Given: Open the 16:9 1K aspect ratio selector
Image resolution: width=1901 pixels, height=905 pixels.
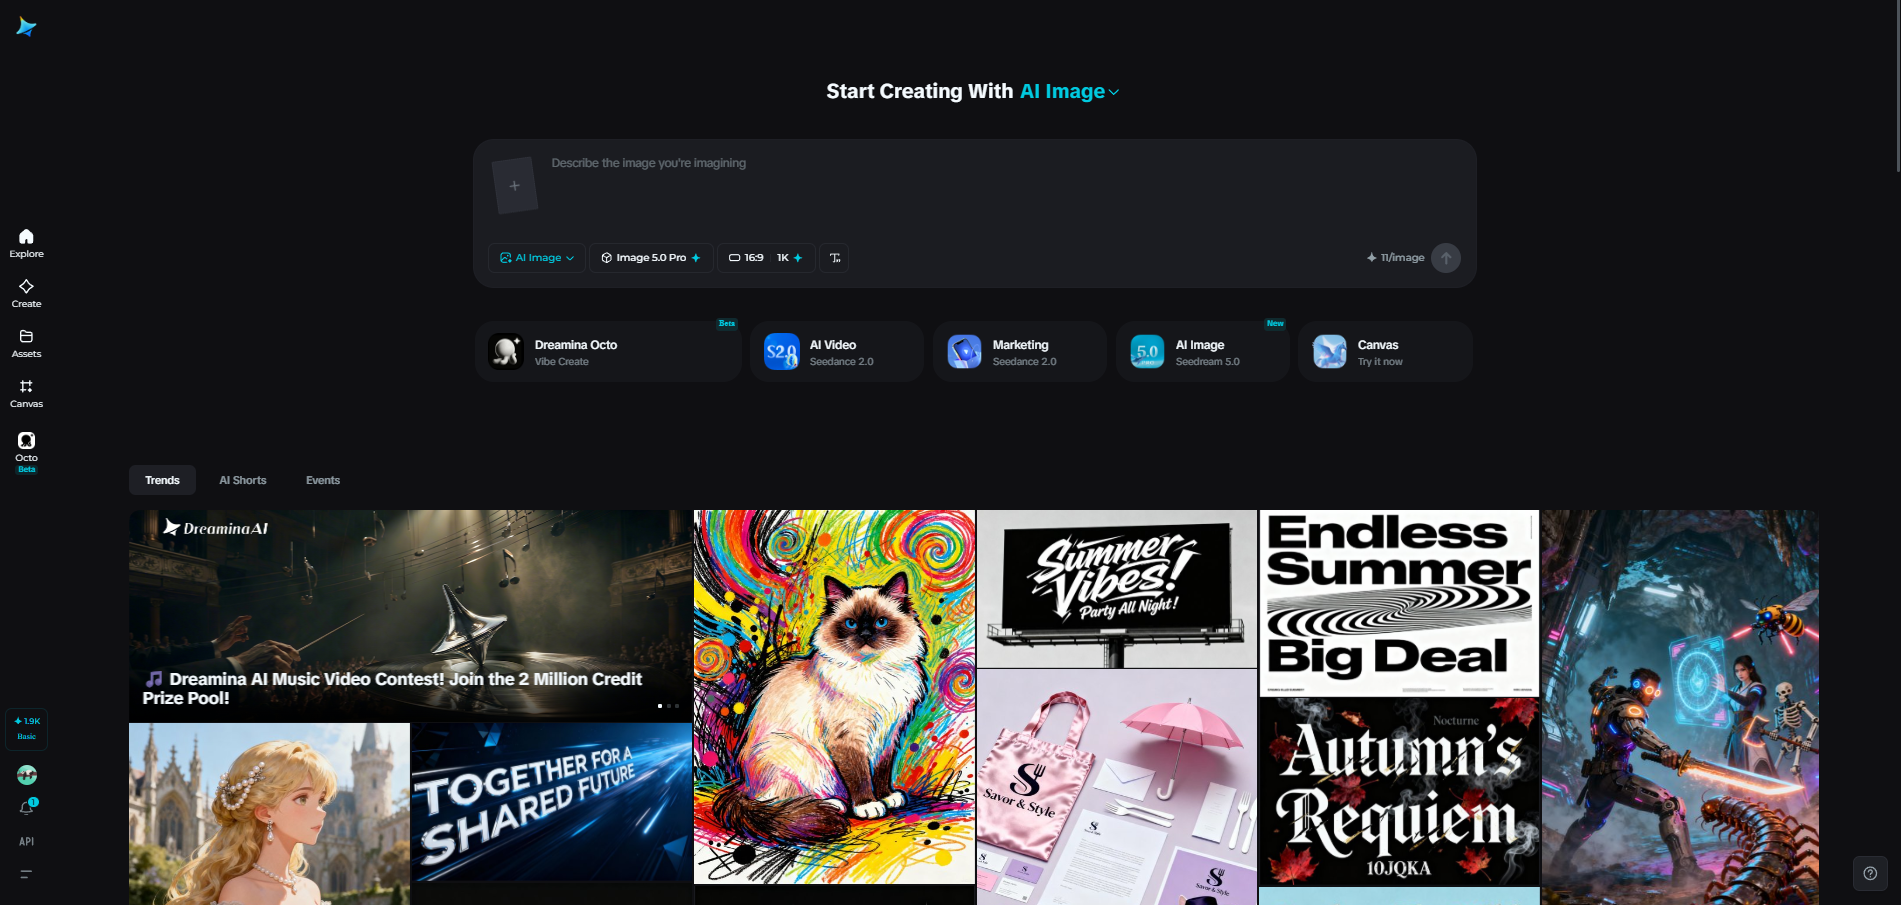Looking at the screenshot, I should coord(766,258).
